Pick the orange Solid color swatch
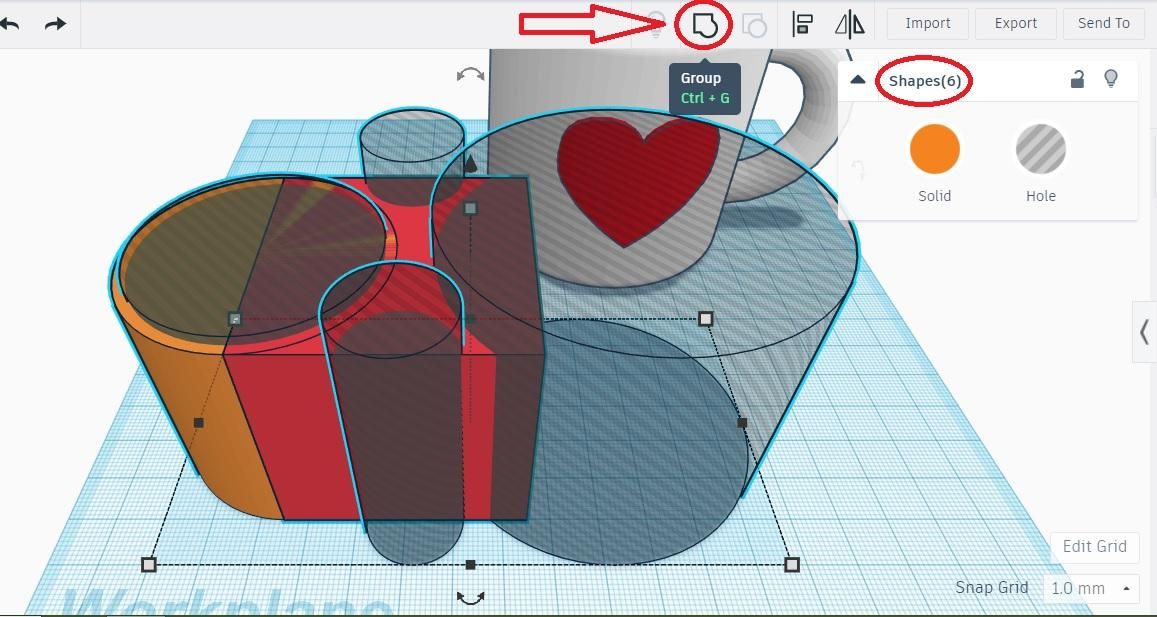 (x=934, y=148)
